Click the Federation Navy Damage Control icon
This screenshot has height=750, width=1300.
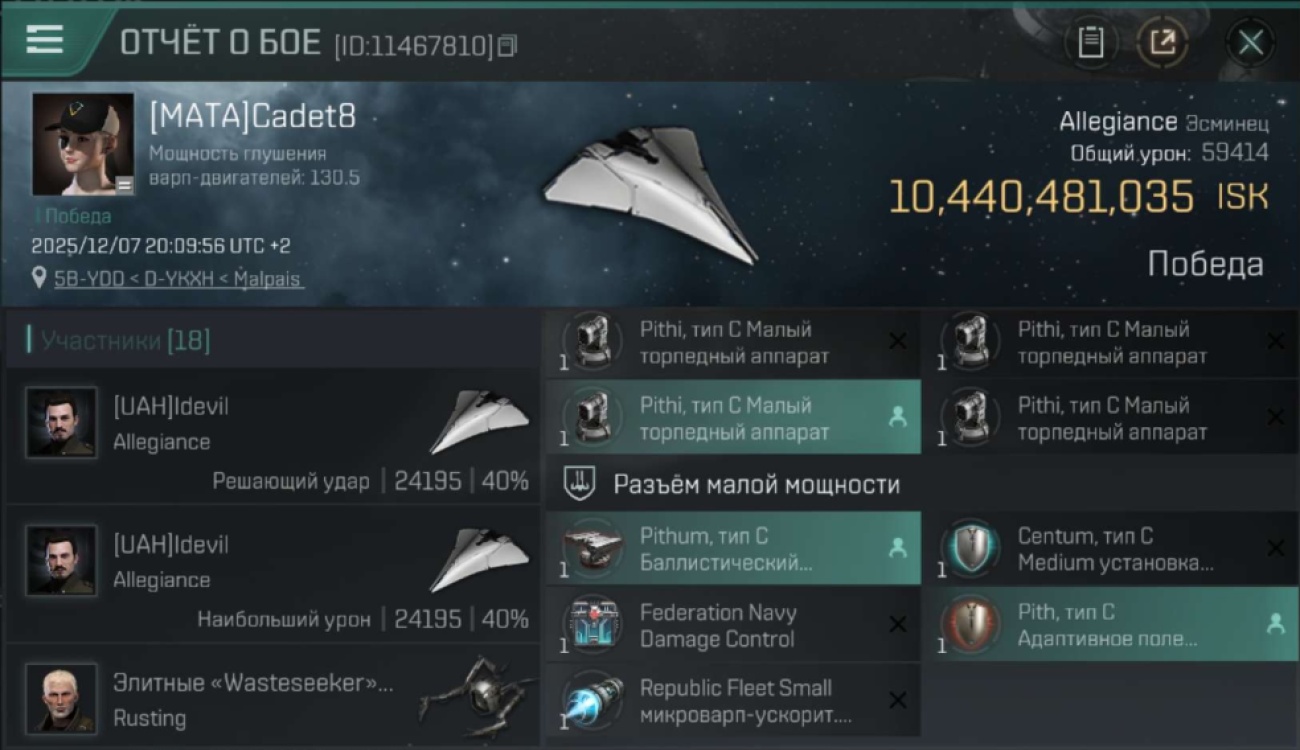click(592, 625)
